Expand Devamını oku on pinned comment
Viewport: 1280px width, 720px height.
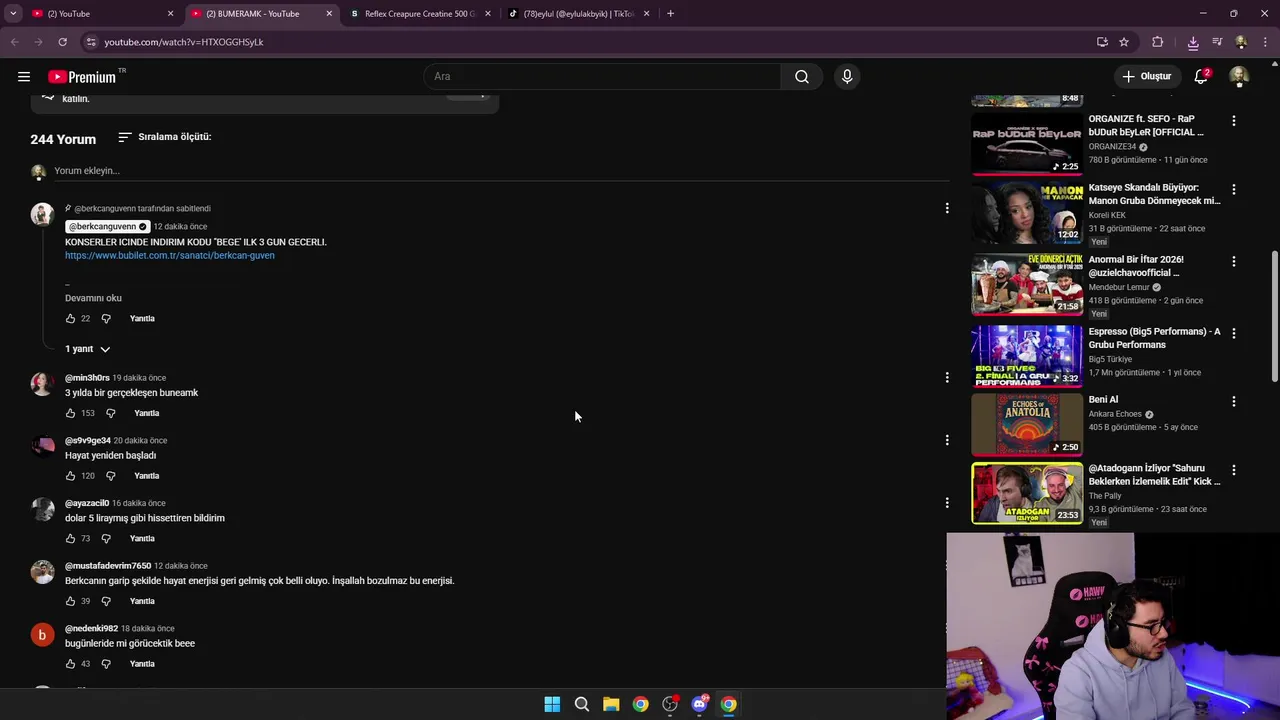click(93, 298)
